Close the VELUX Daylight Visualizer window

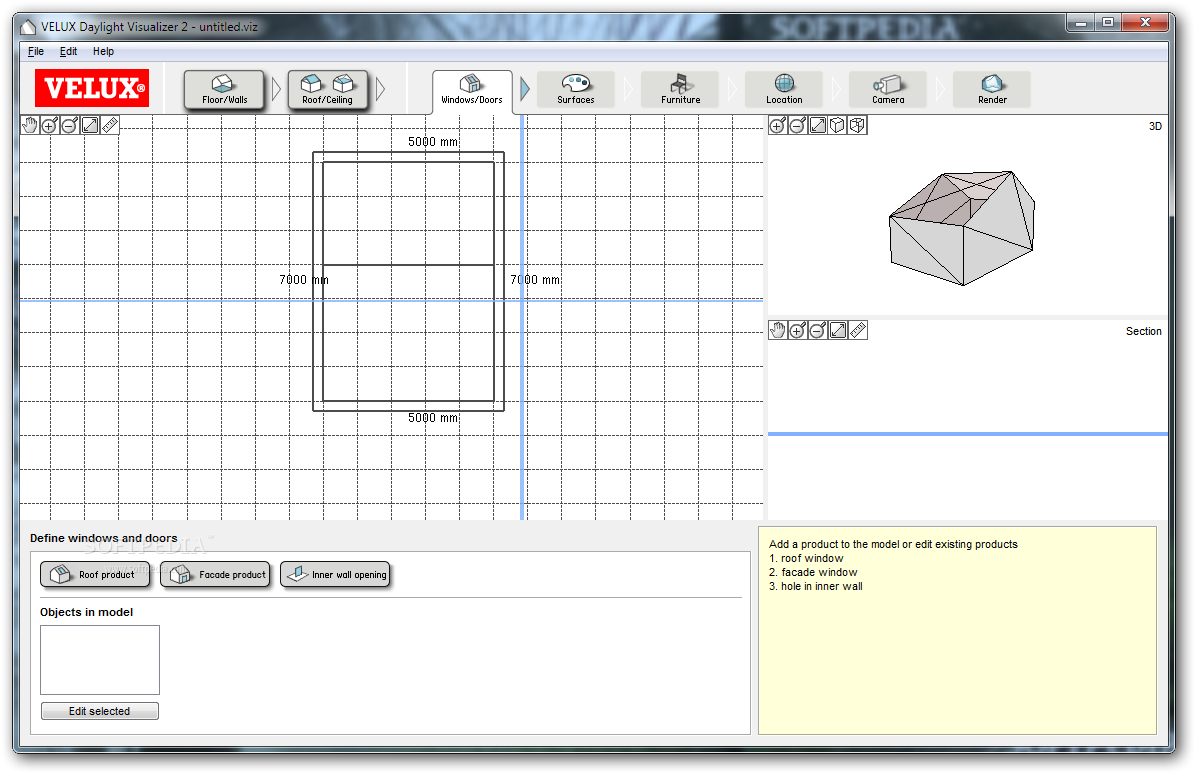point(1146,23)
